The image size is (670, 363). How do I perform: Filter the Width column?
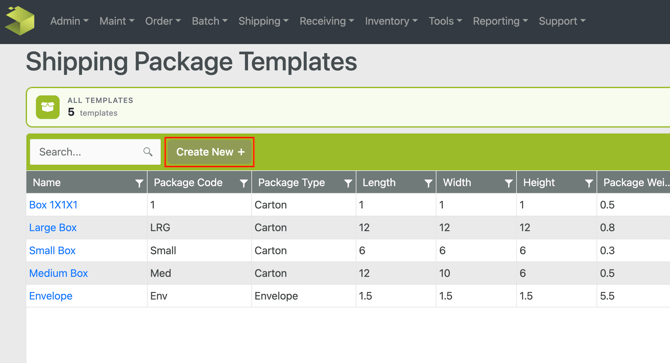click(508, 183)
